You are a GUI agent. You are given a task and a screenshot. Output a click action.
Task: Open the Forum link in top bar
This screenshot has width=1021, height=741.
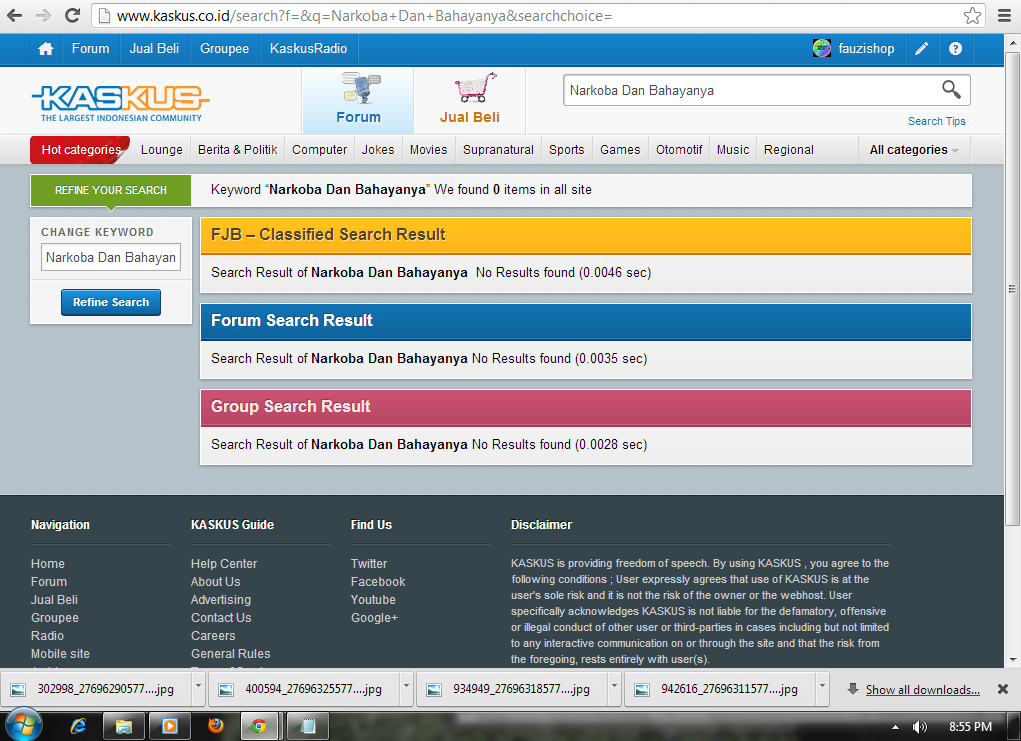click(91, 49)
